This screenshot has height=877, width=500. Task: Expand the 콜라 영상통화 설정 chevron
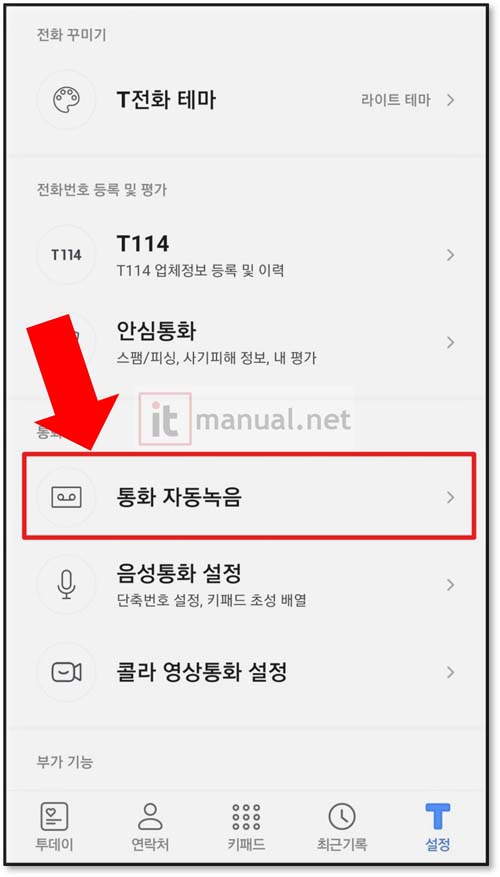click(450, 672)
